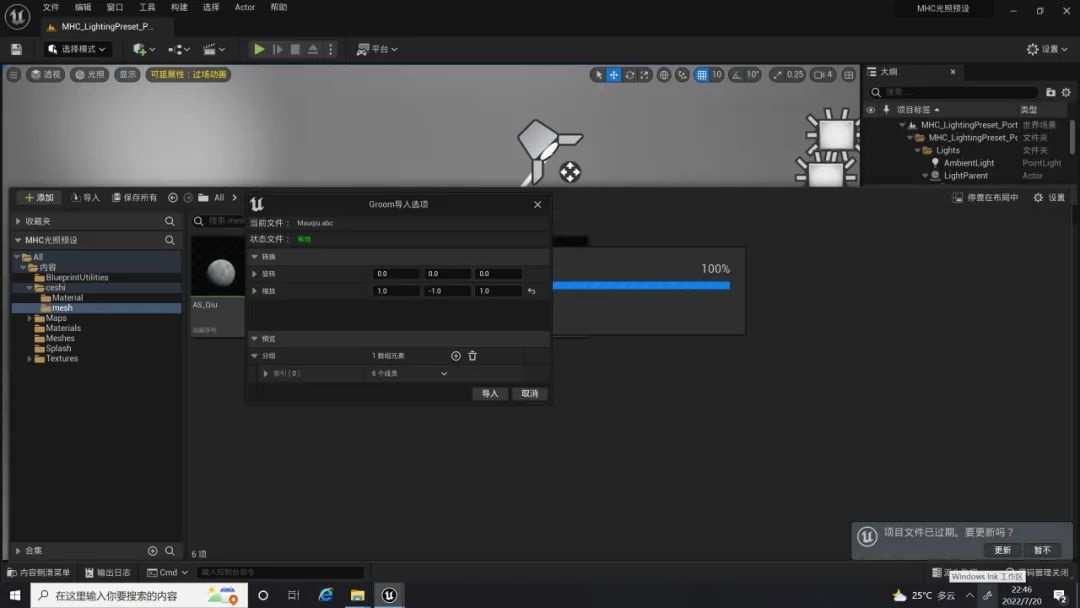The width and height of the screenshot is (1080, 608).
Task: Open the 选择模式 mode dropdown
Action: 76,49
